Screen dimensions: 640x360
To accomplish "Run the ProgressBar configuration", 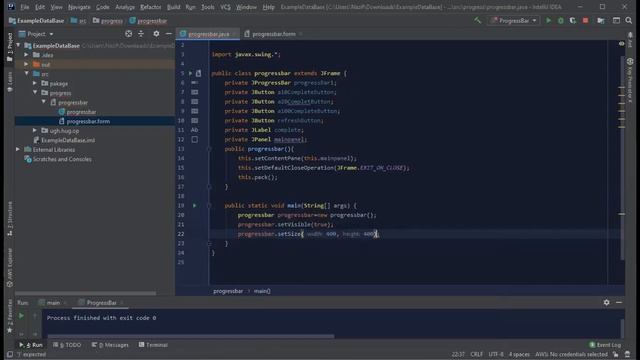I will tap(549, 20).
